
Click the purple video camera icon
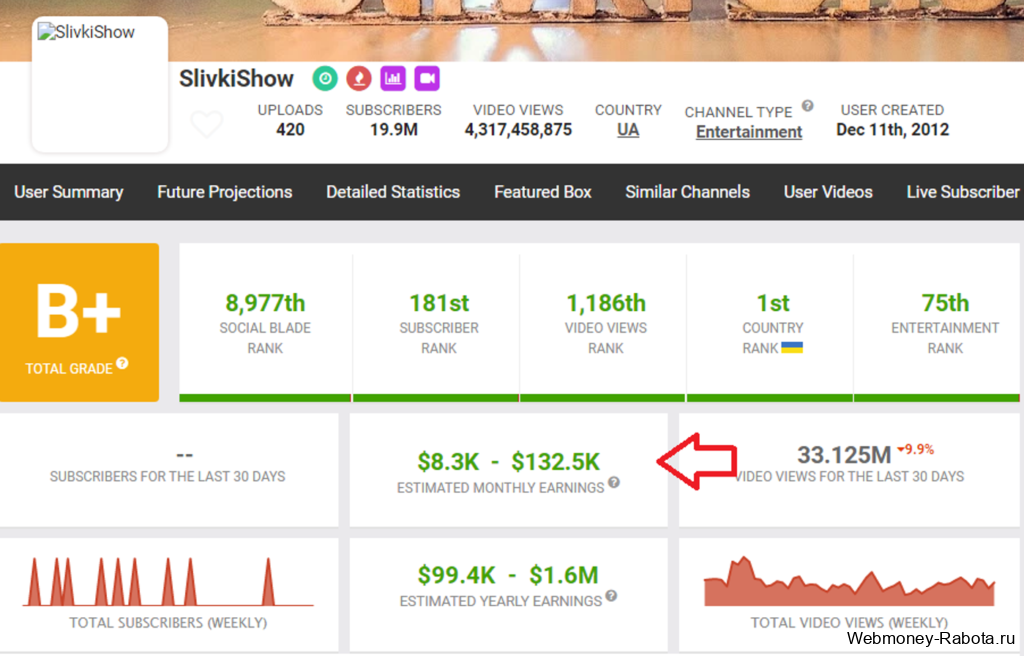tap(426, 78)
